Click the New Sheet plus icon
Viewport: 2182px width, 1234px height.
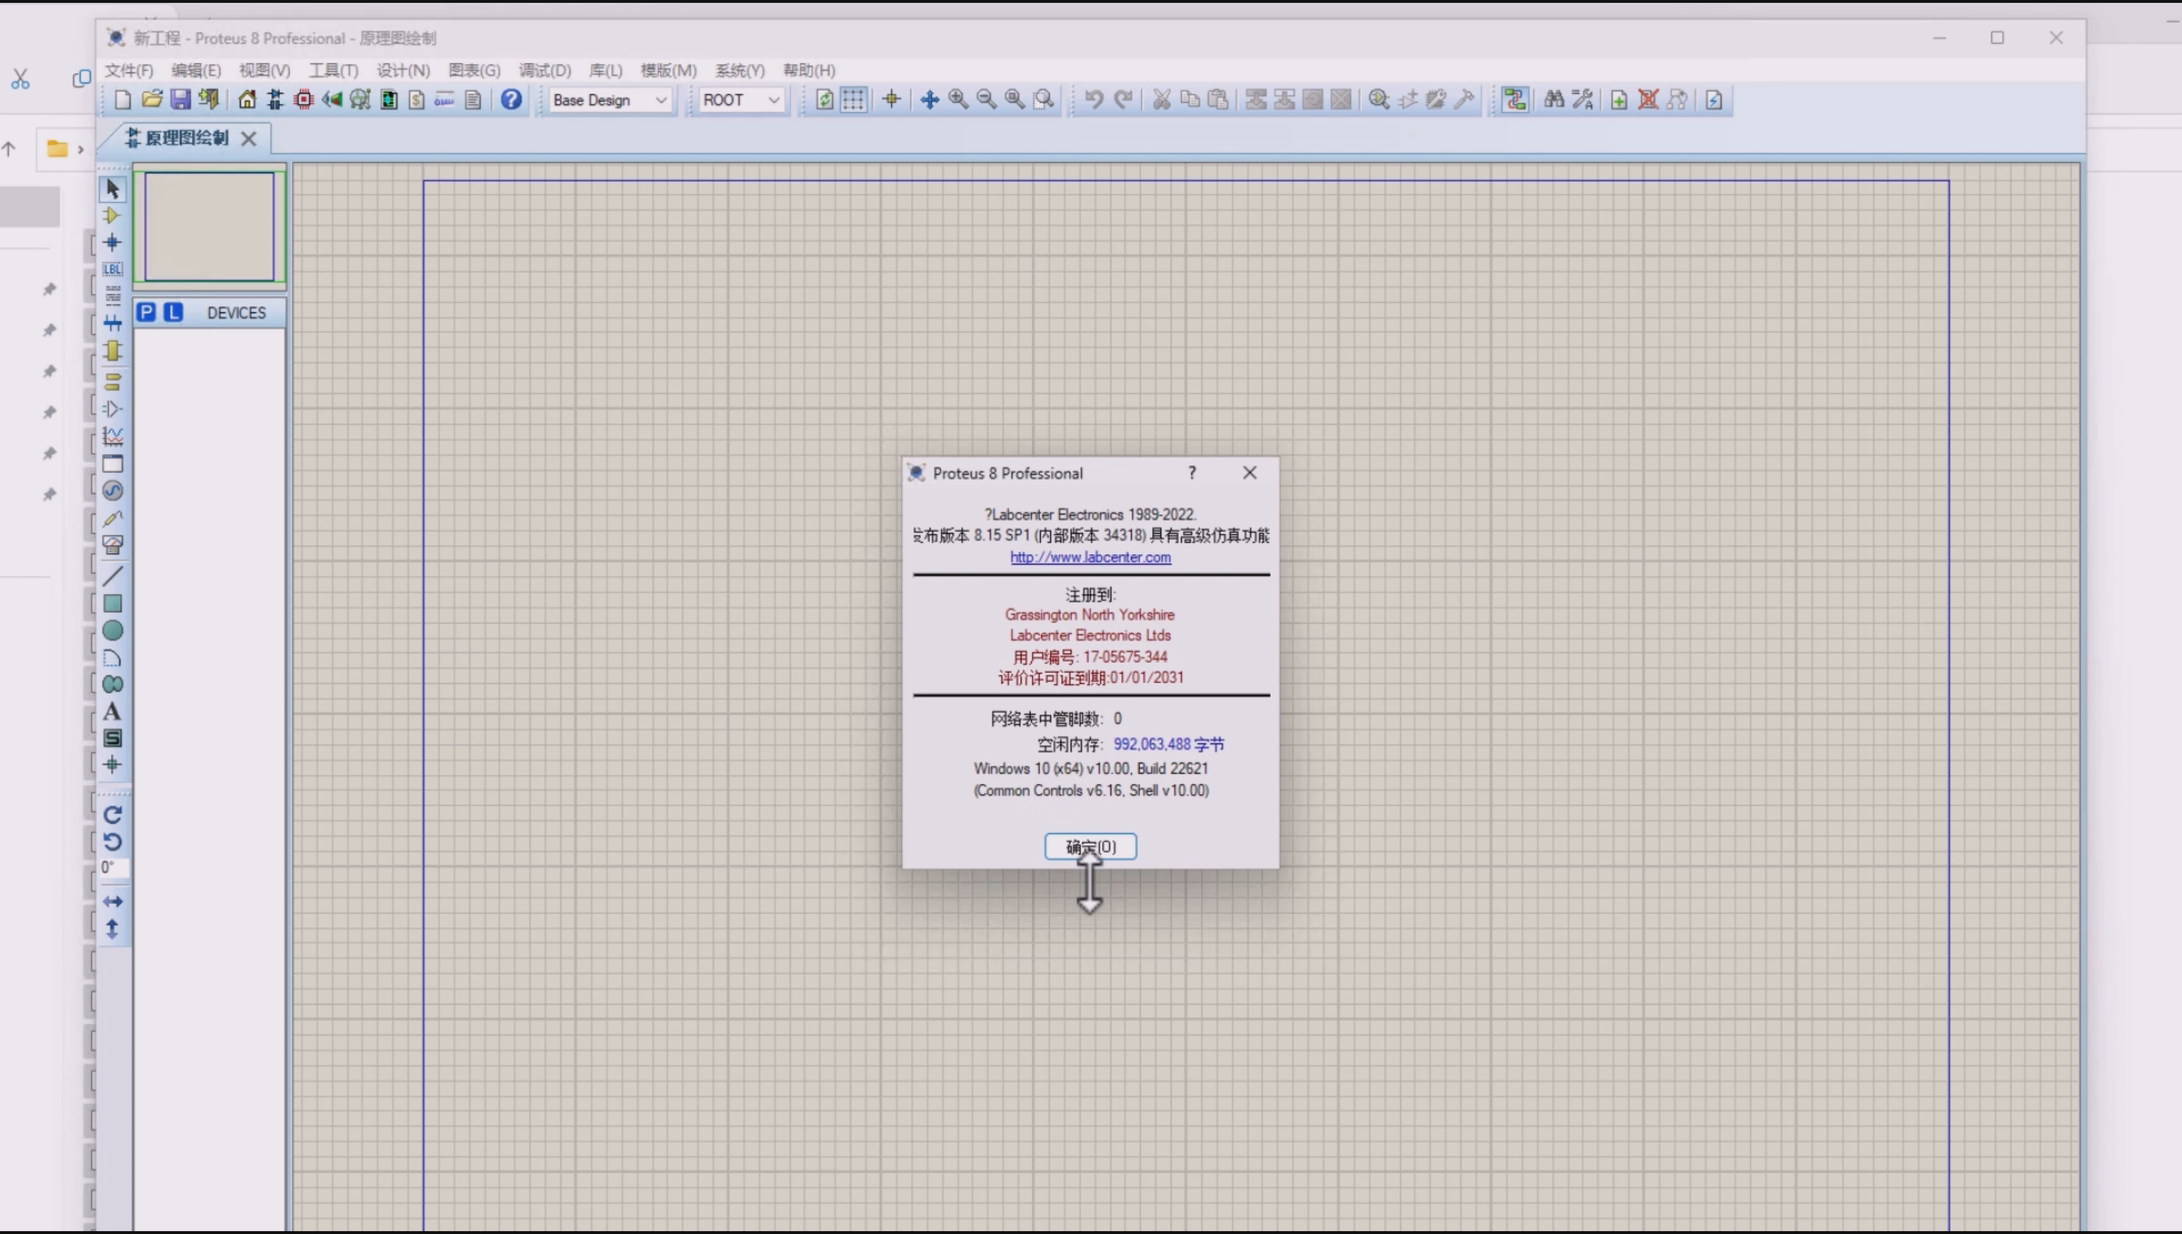coord(1619,99)
